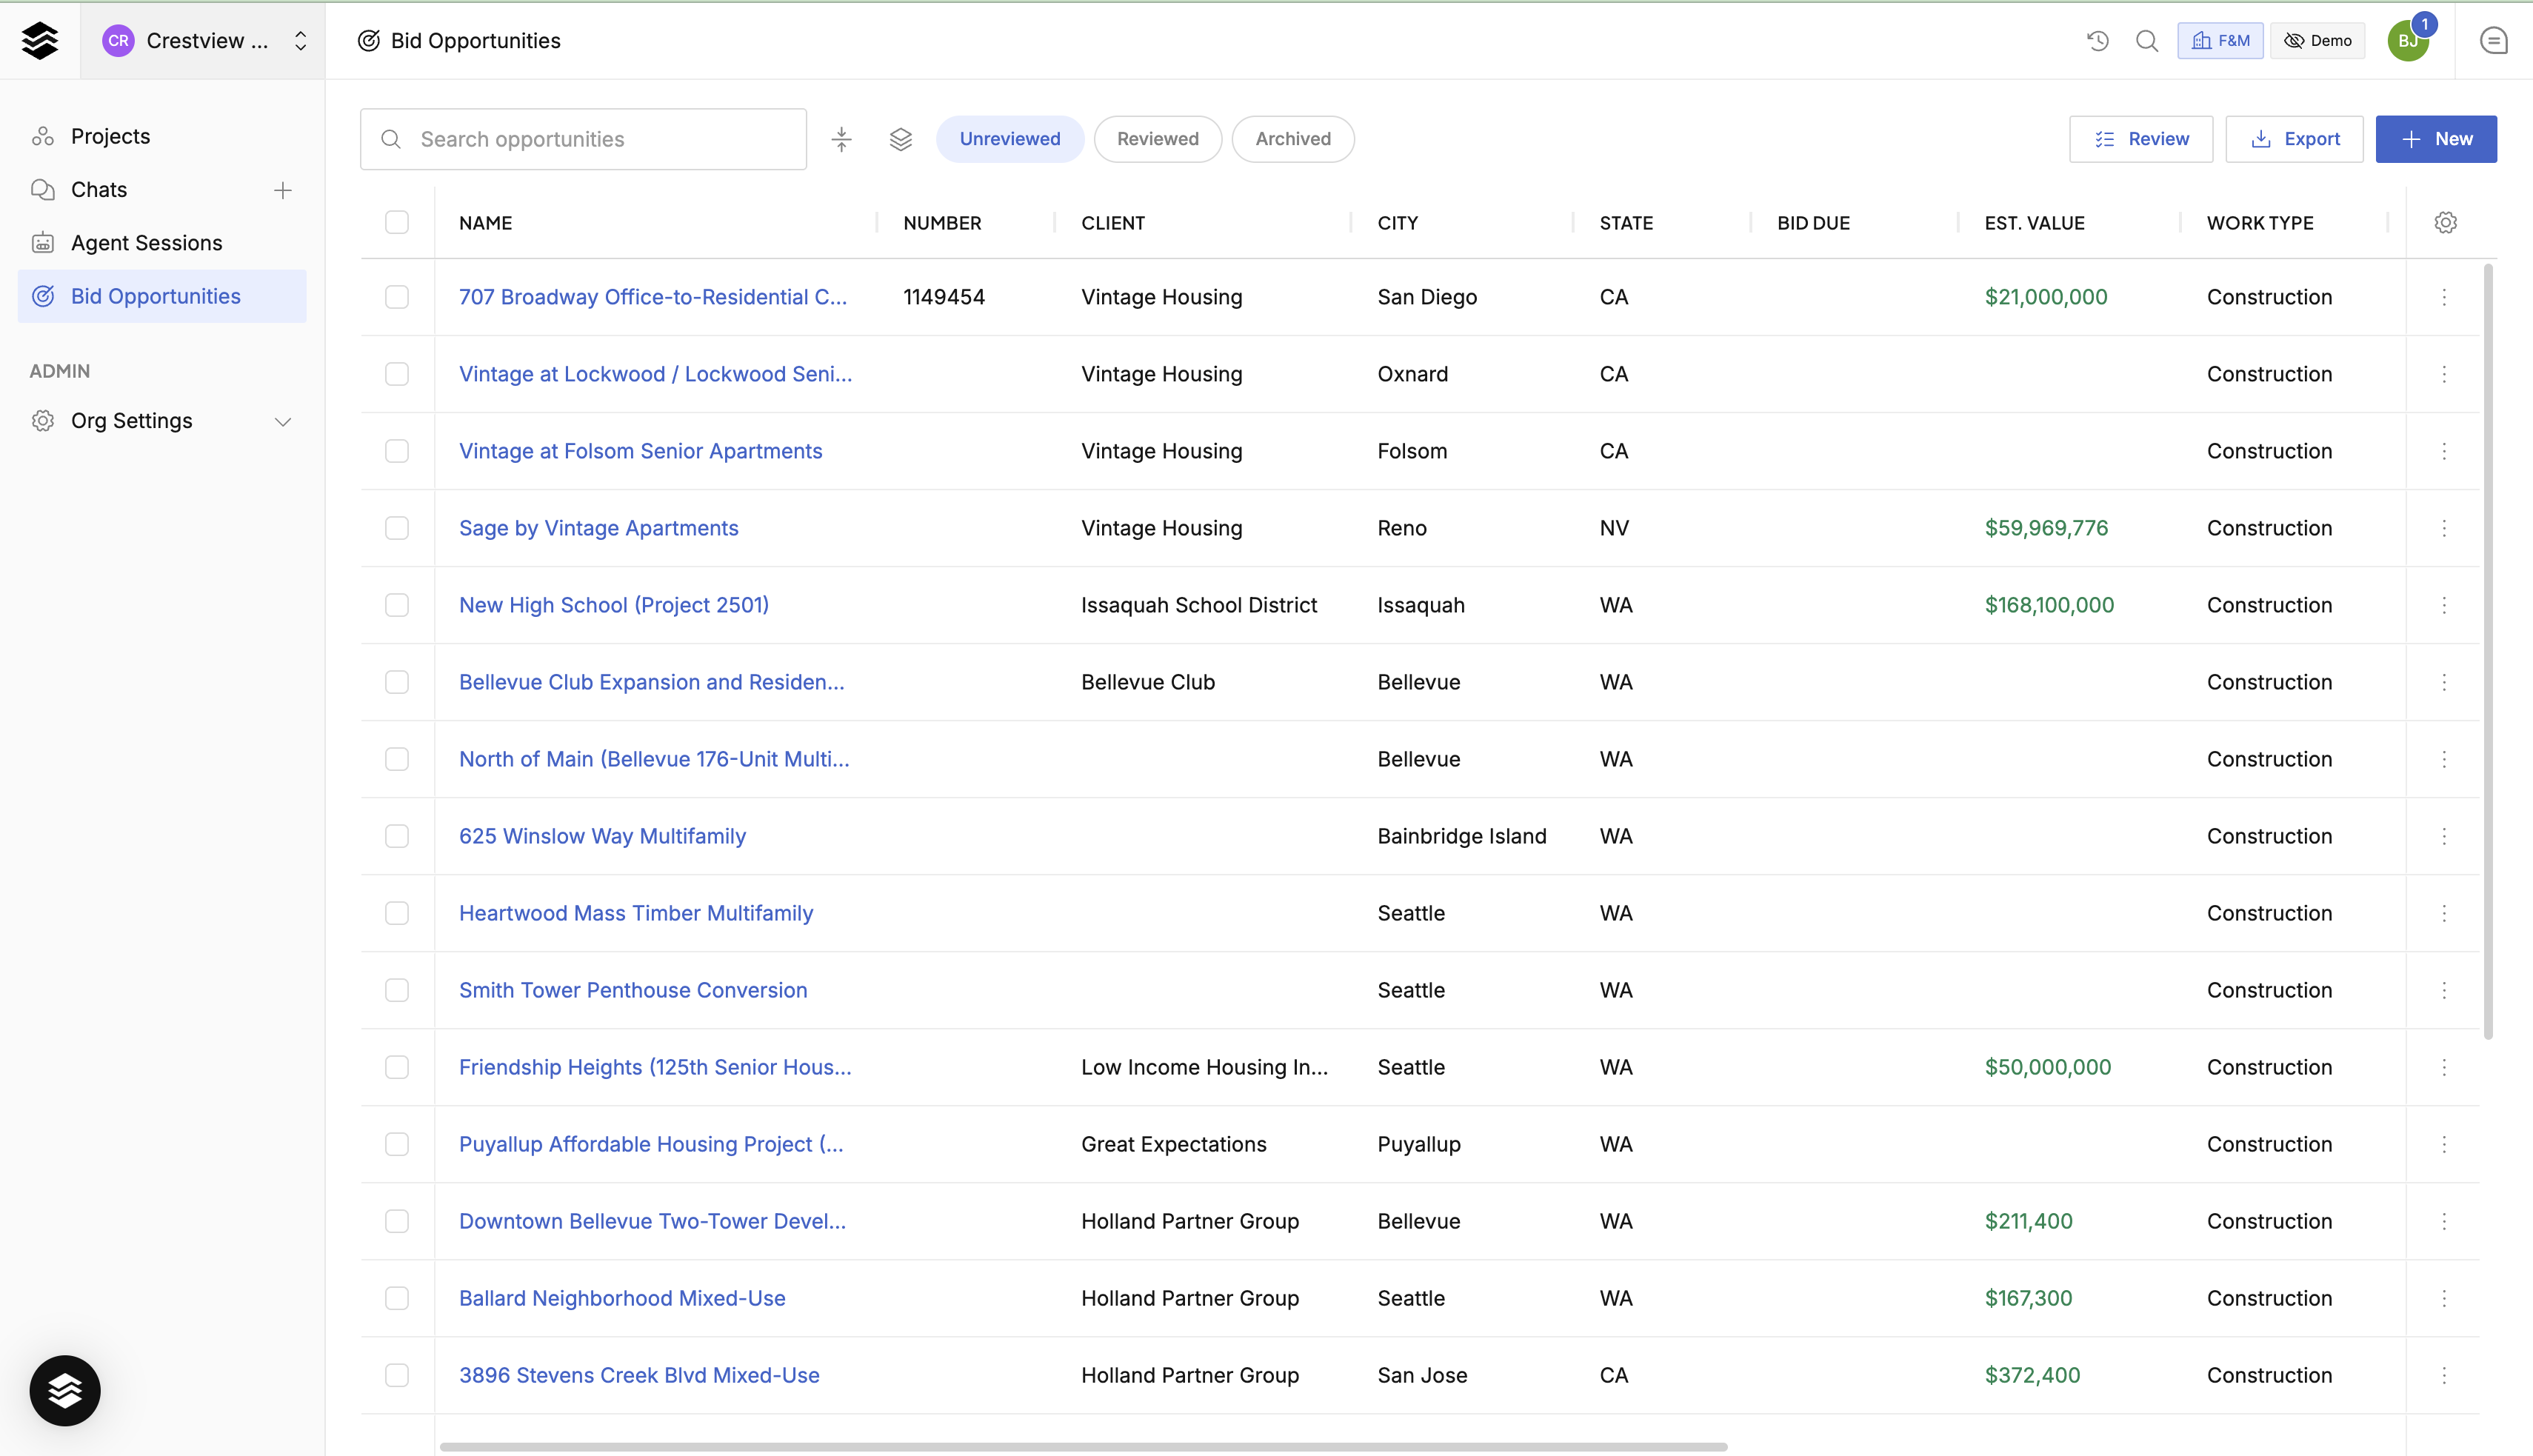
Task: Sort by the NAME column header
Action: pos(485,223)
